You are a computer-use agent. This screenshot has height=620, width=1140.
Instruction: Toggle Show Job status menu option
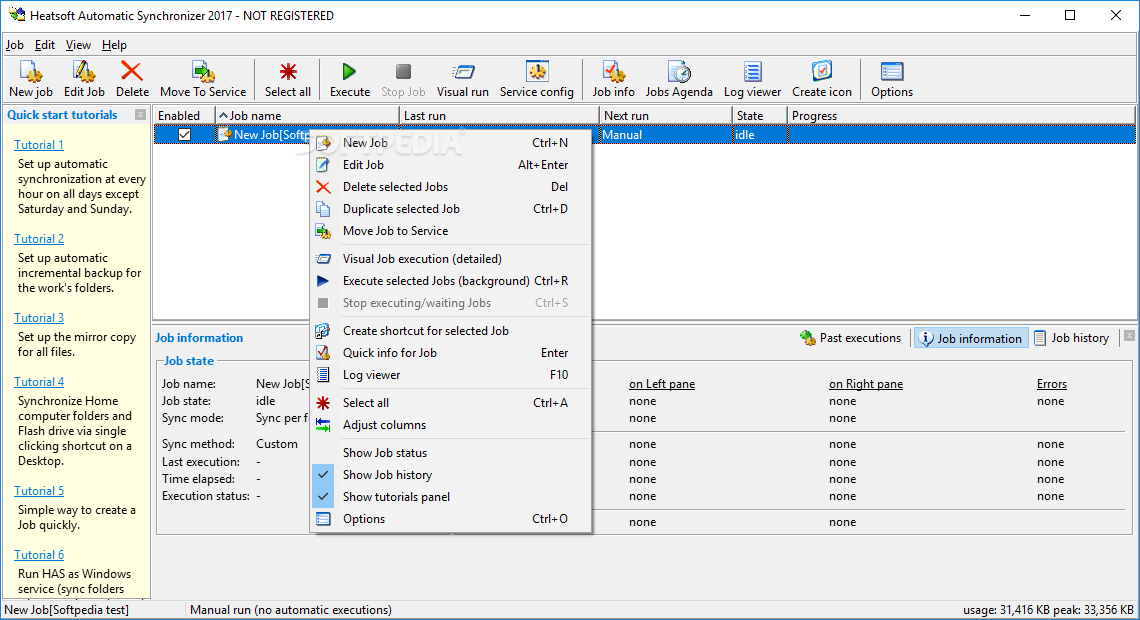(x=451, y=453)
